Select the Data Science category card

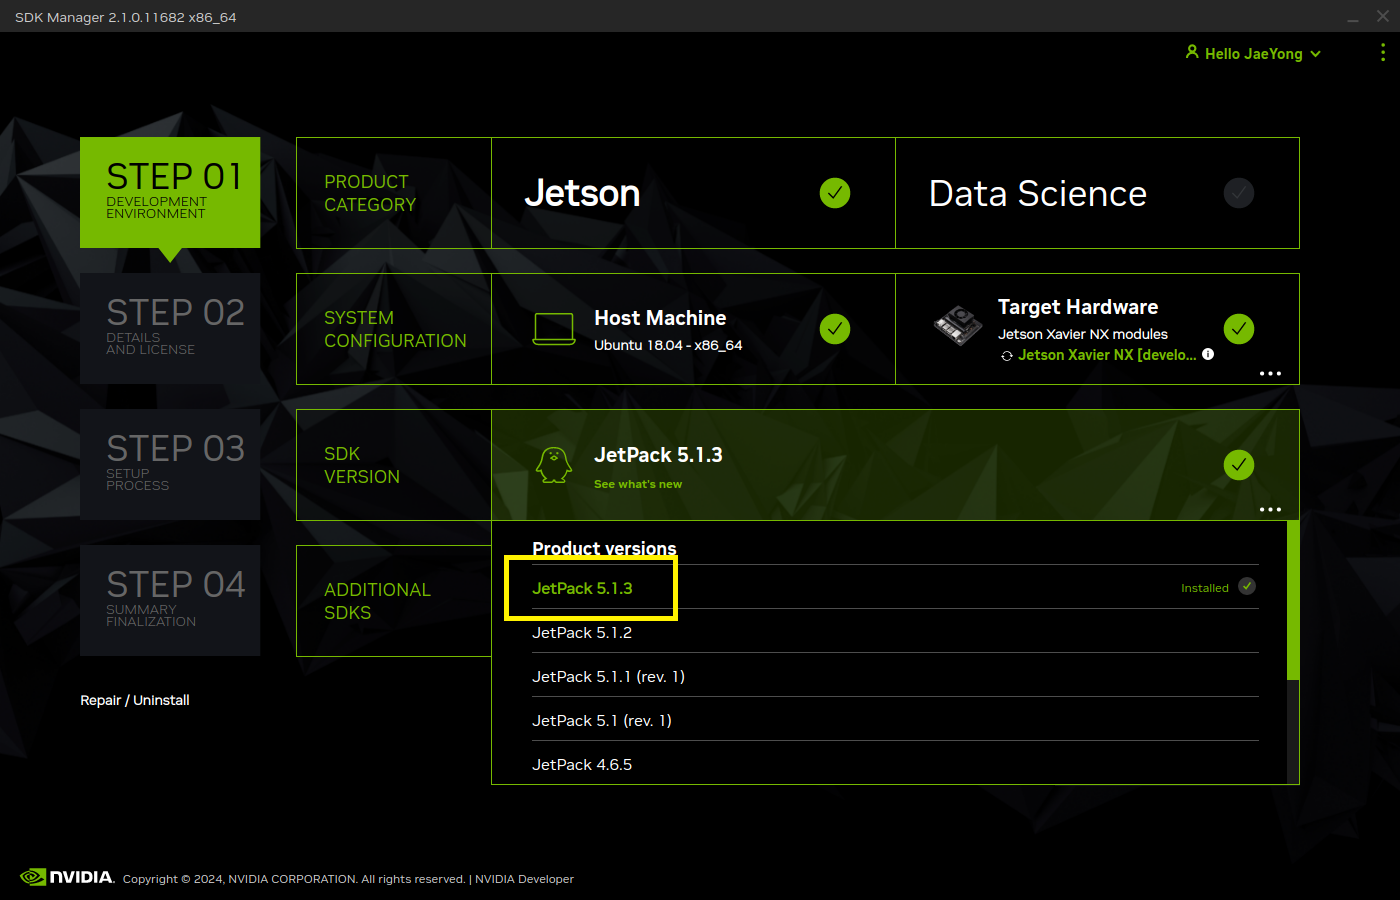coord(1097,193)
